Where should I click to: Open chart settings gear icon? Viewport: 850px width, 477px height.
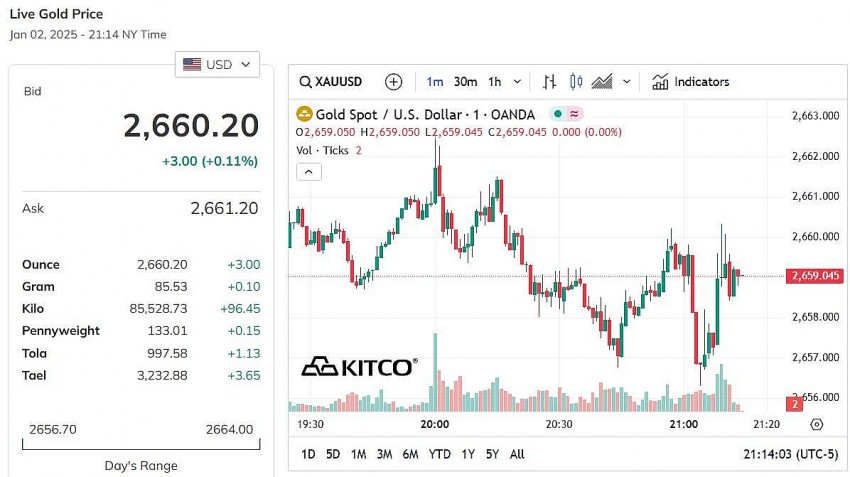click(816, 424)
